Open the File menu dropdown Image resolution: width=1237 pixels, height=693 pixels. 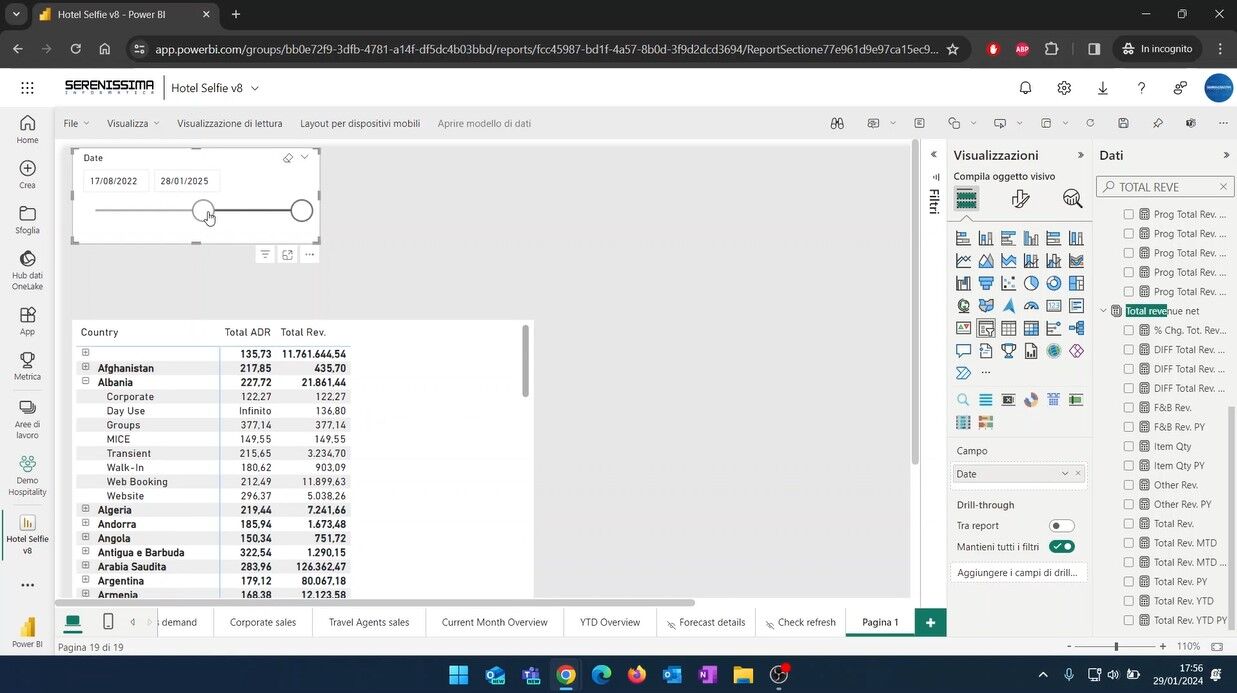click(x=76, y=124)
